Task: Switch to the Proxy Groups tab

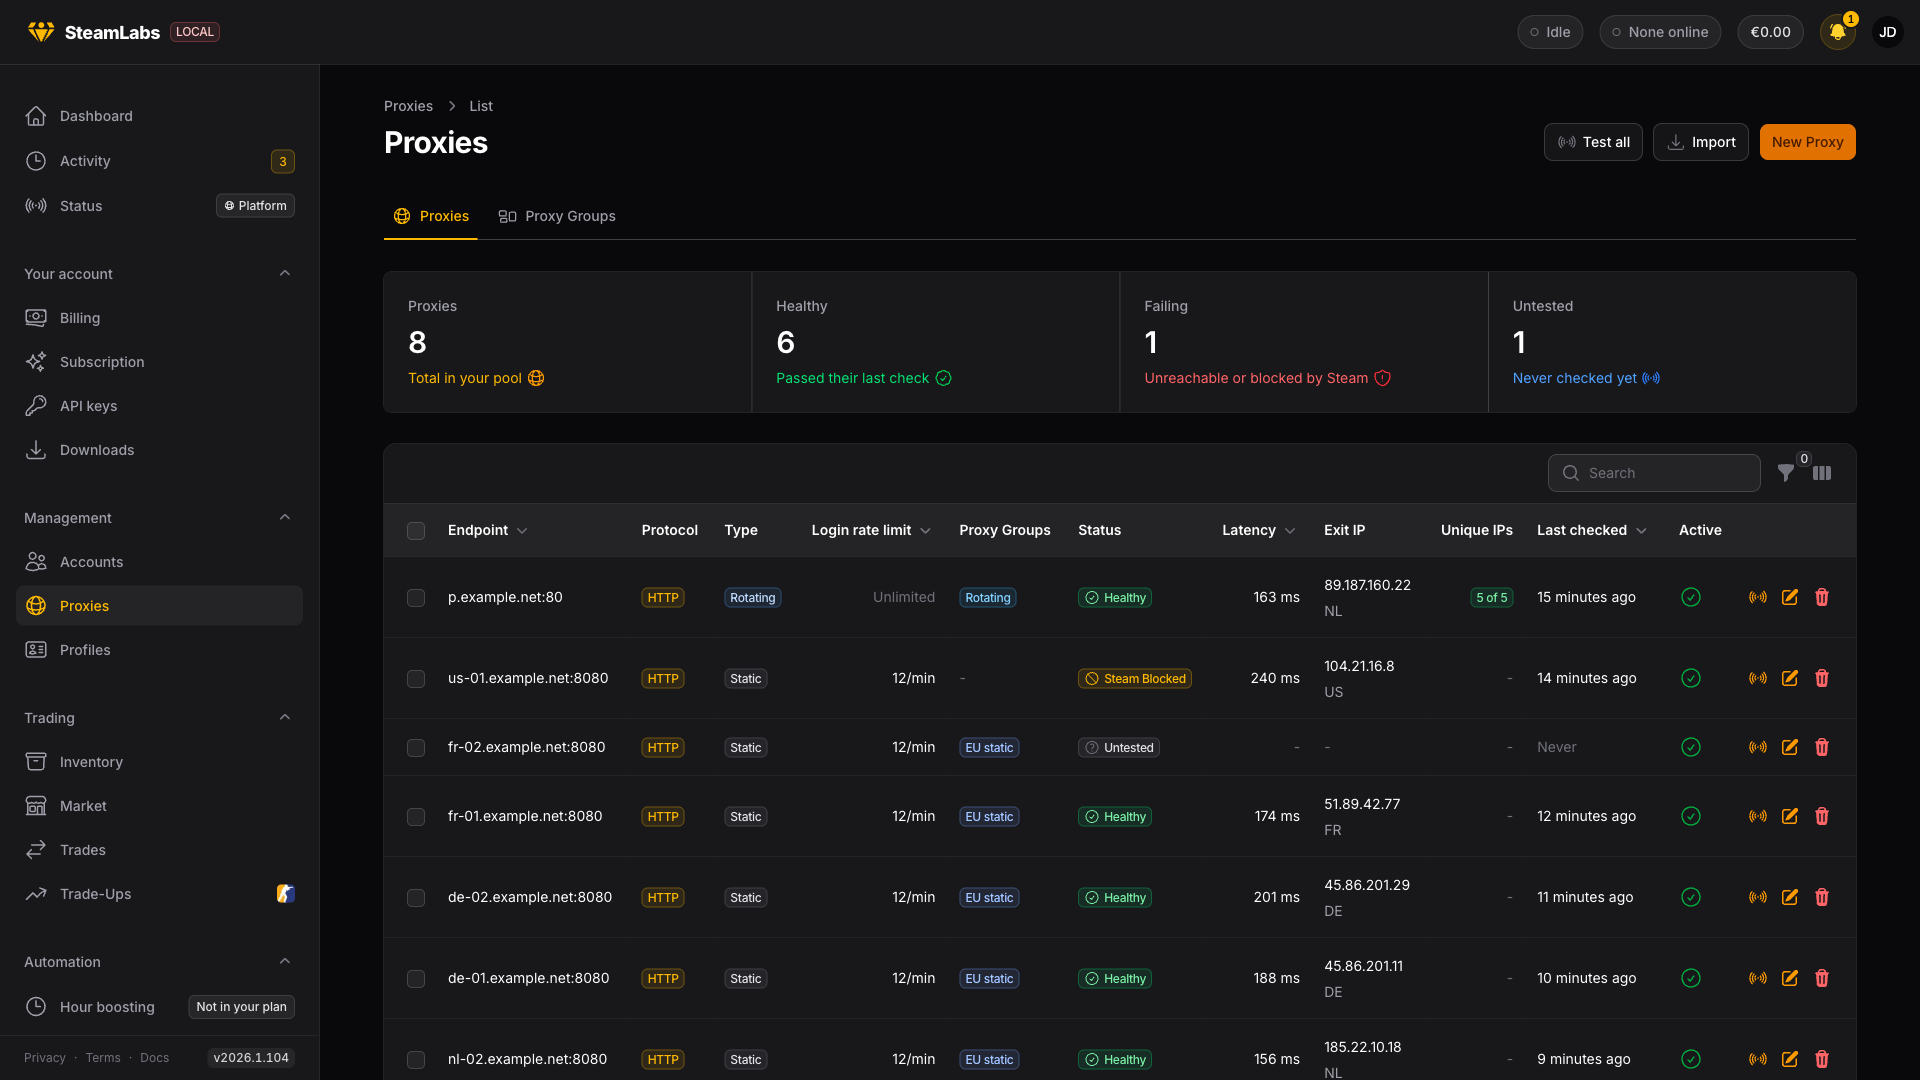Action: [x=557, y=216]
